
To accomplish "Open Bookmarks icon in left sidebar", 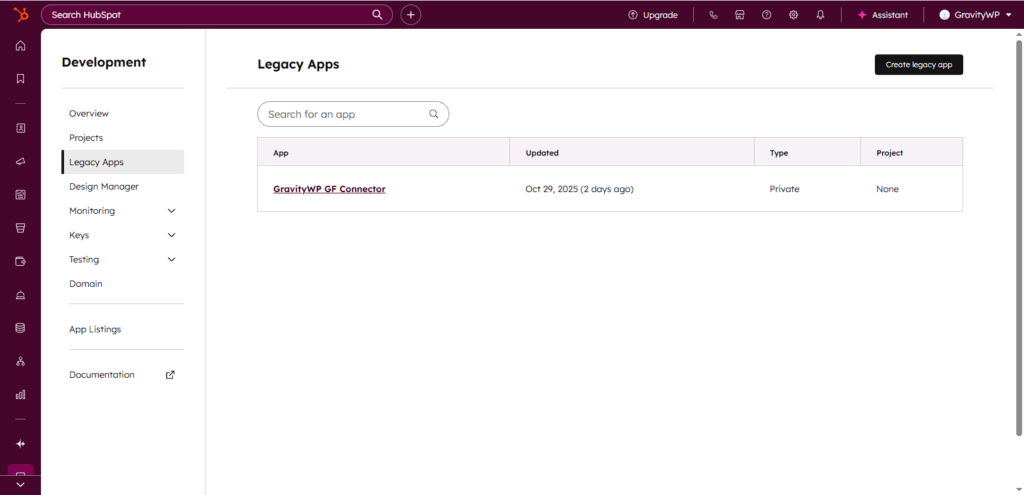I will pyautogui.click(x=20, y=78).
